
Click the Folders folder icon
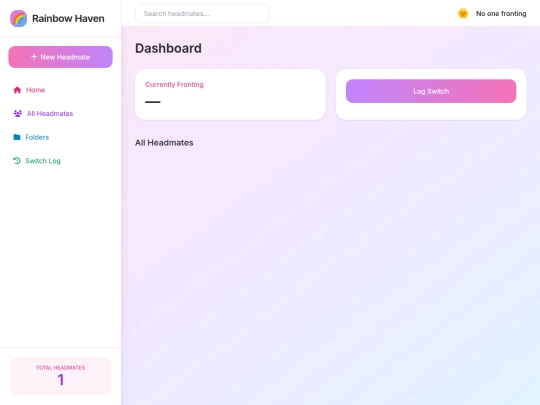click(x=17, y=137)
